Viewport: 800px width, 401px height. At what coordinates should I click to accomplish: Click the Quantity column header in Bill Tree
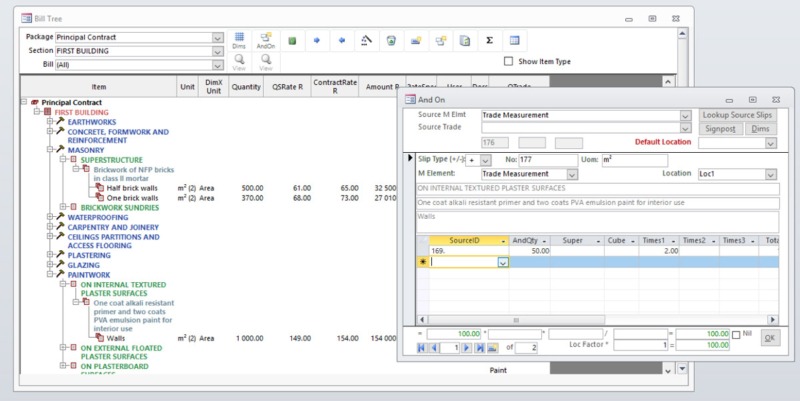246,87
